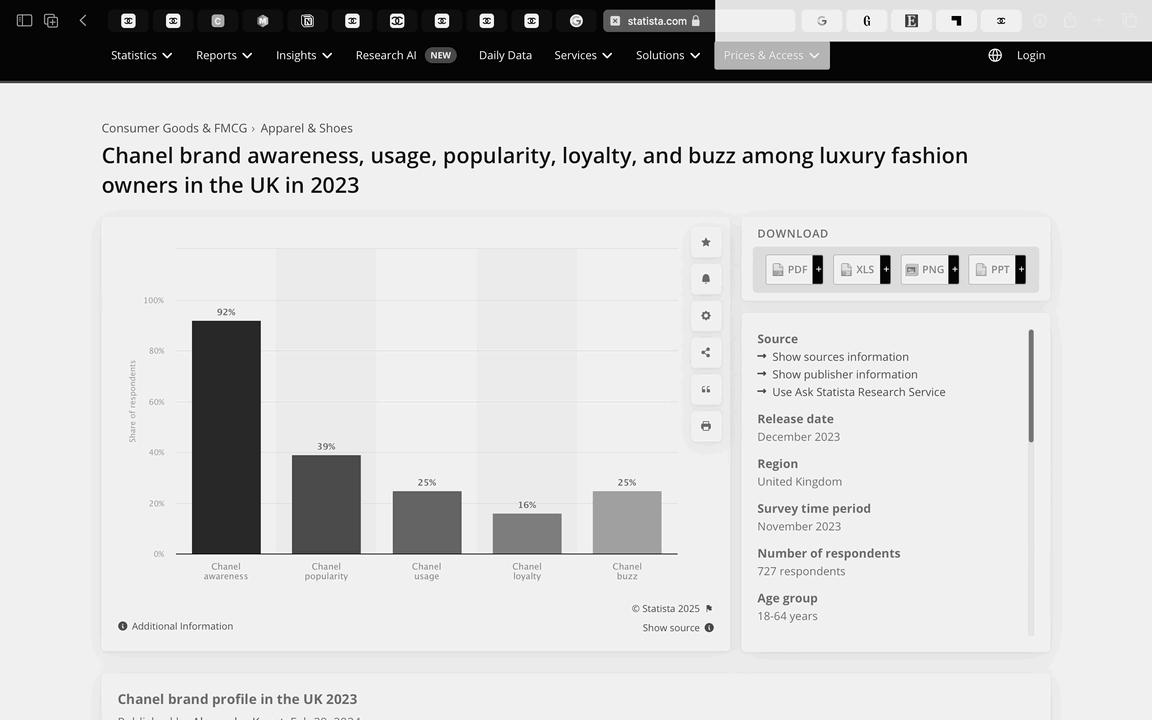Click the Chanel usage 25% bar
Viewport: 1152px width, 720px height.
coord(427,522)
